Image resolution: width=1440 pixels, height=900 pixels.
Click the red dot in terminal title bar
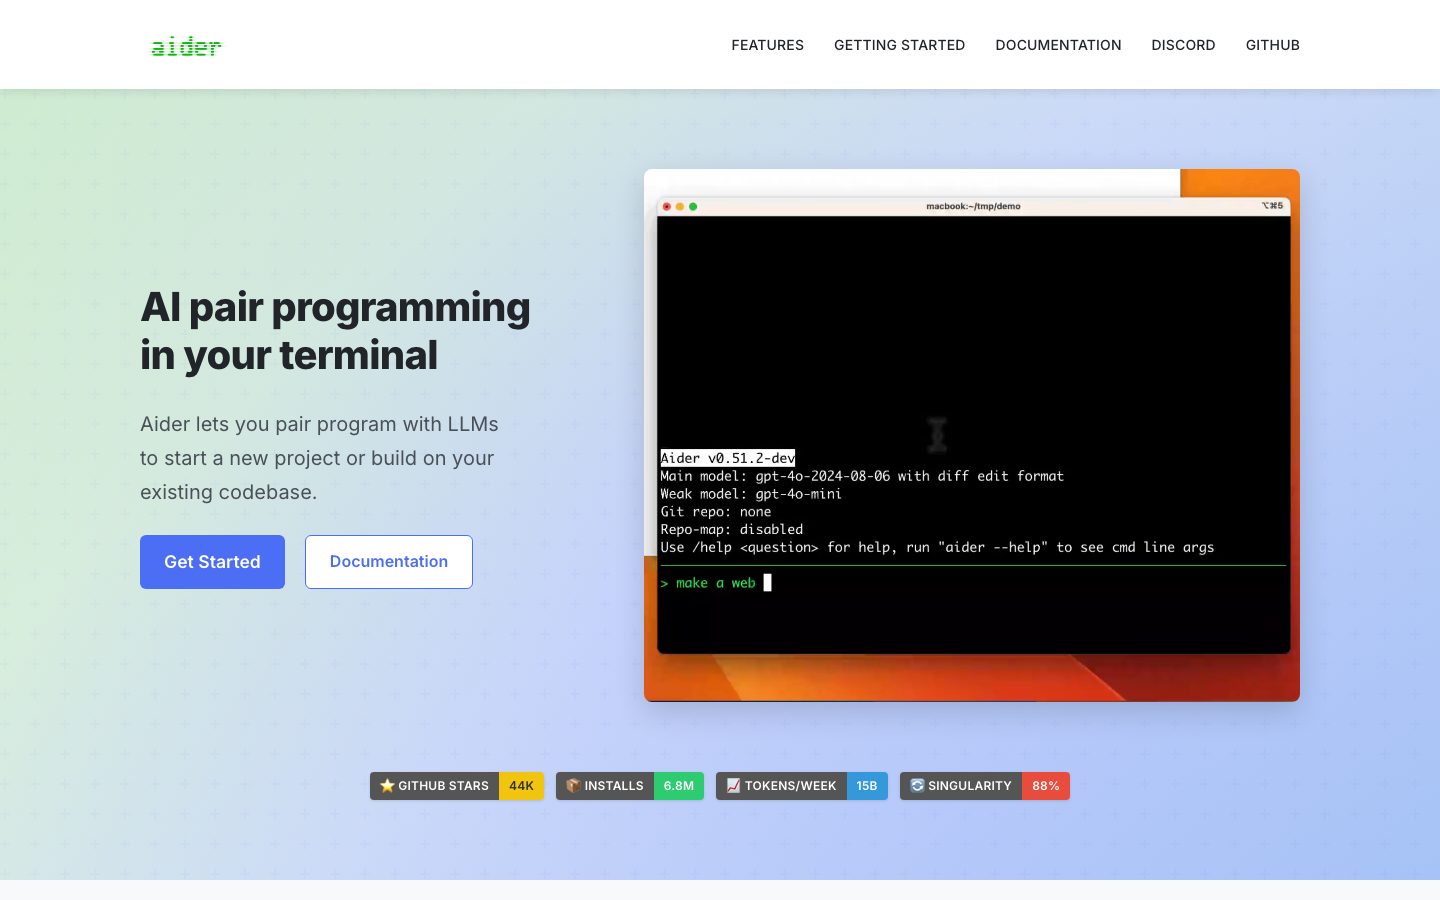[x=667, y=207]
